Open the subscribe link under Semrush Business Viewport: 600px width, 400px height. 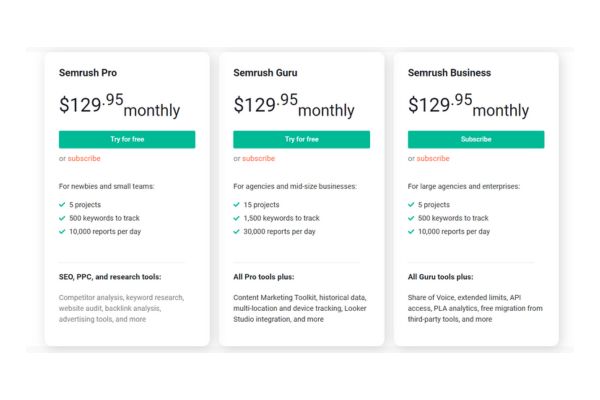(433, 158)
